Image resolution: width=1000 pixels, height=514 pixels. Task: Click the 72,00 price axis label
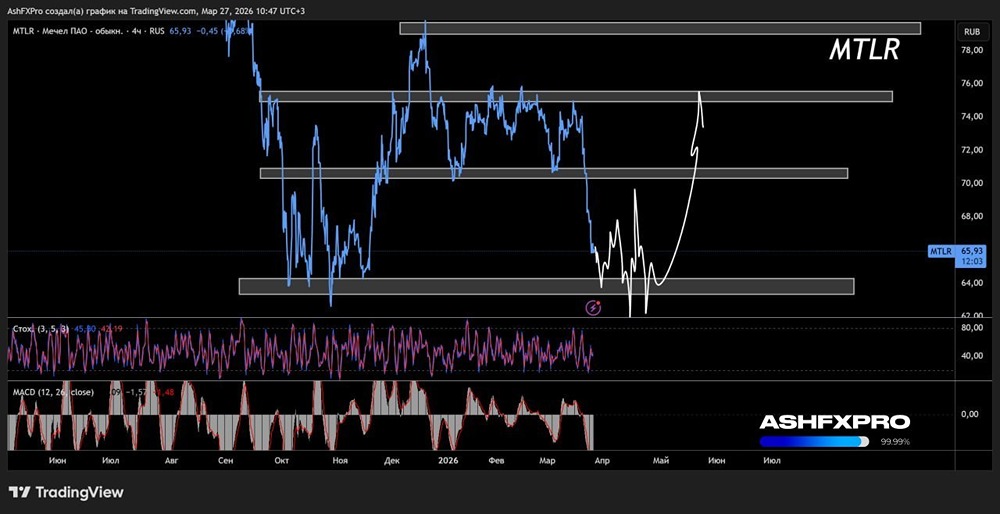(970, 150)
